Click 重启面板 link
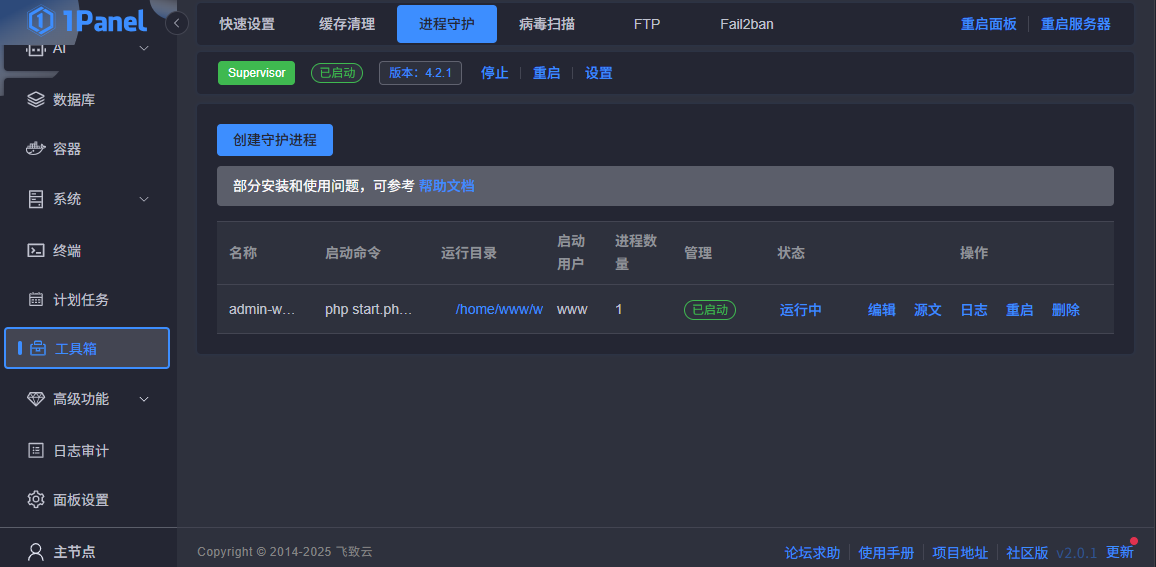The image size is (1156, 567). pyautogui.click(x=989, y=24)
